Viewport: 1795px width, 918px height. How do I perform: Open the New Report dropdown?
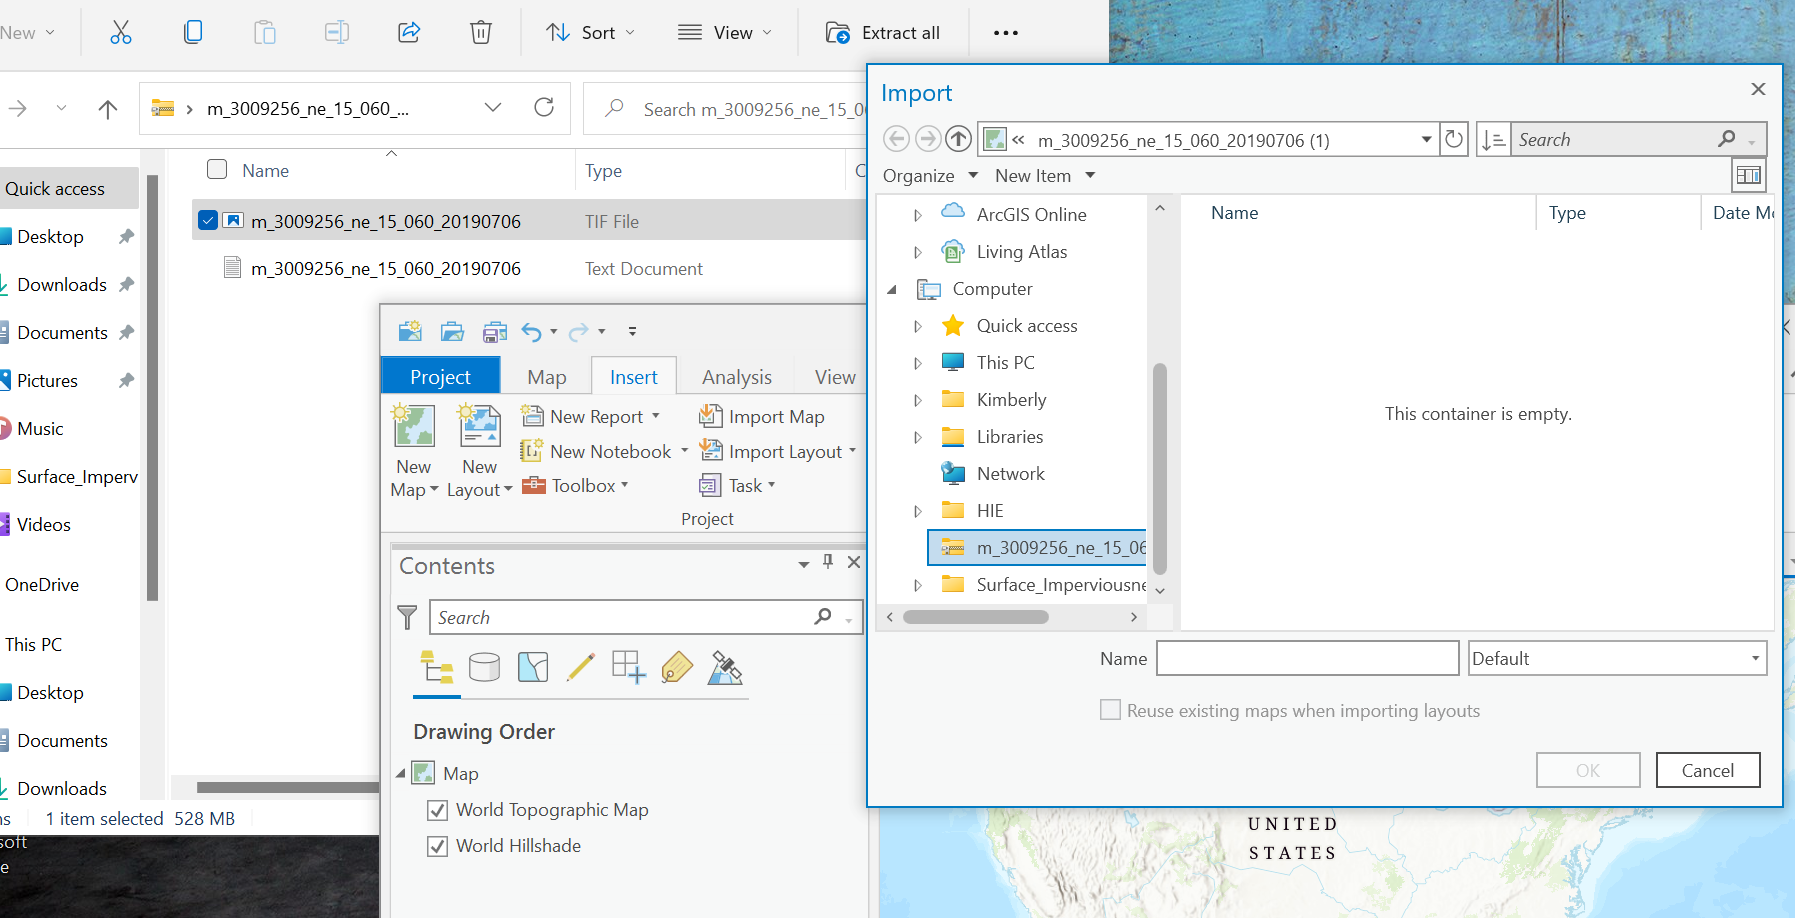point(658,416)
